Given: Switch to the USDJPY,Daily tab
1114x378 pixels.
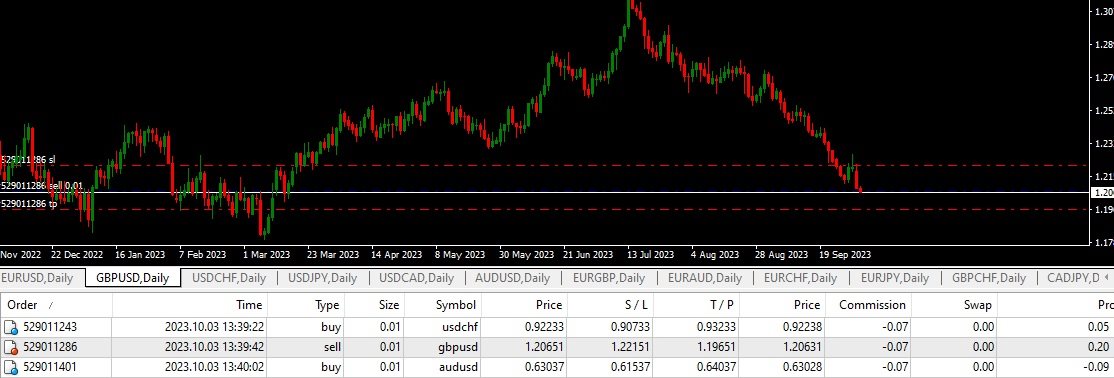Looking at the screenshot, I should 323,278.
